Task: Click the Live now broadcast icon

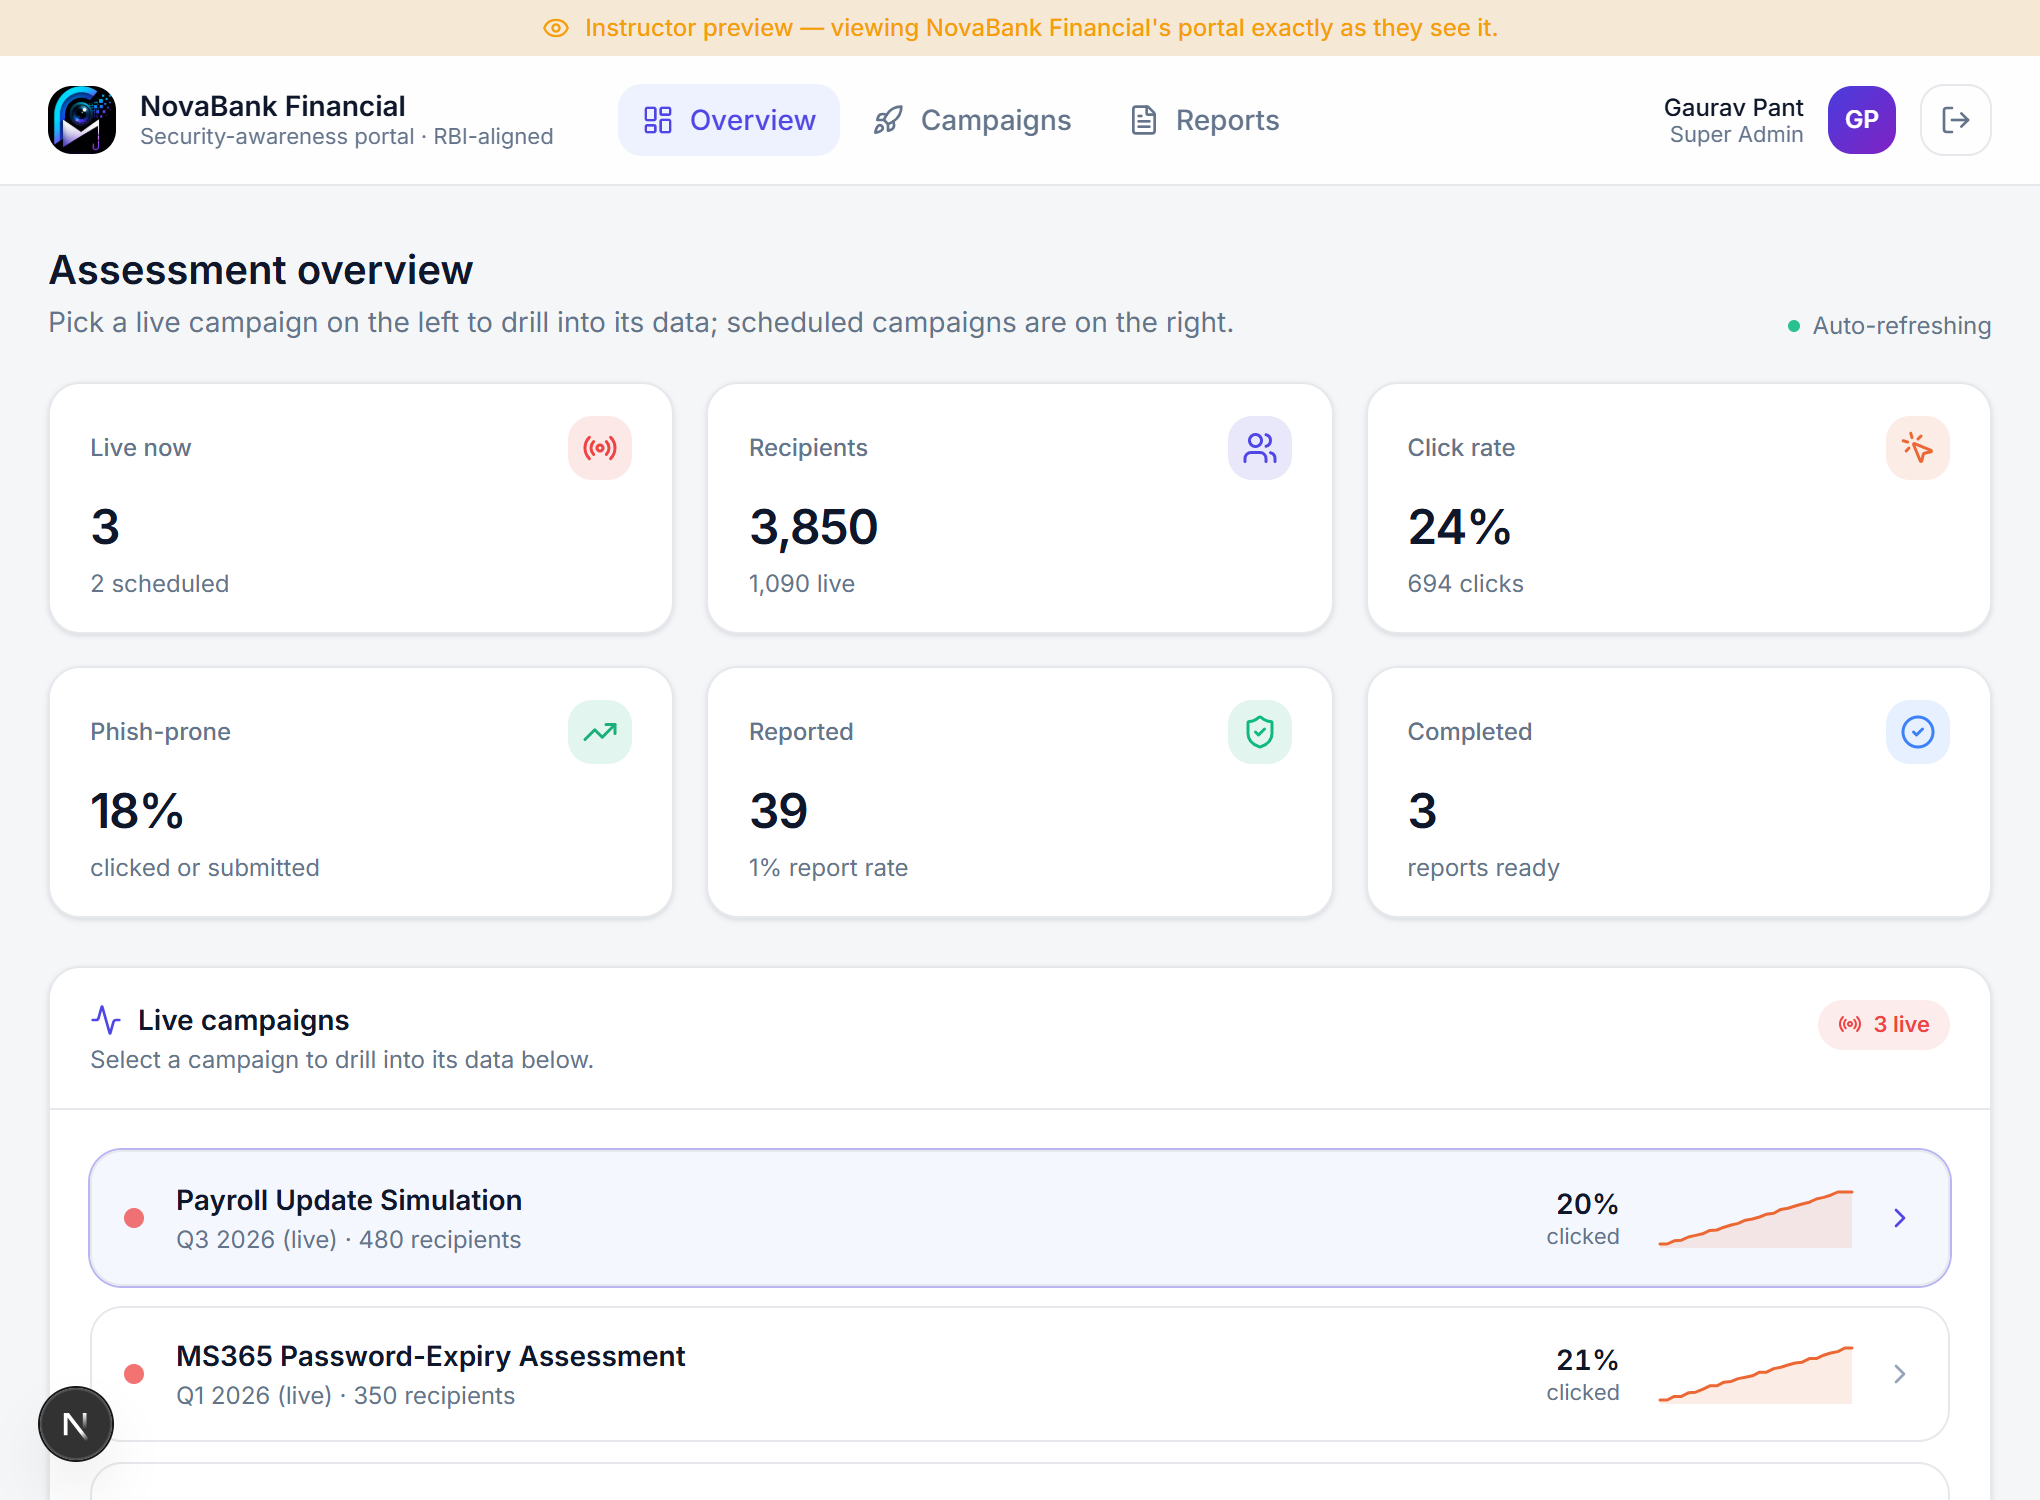Action: (x=600, y=448)
